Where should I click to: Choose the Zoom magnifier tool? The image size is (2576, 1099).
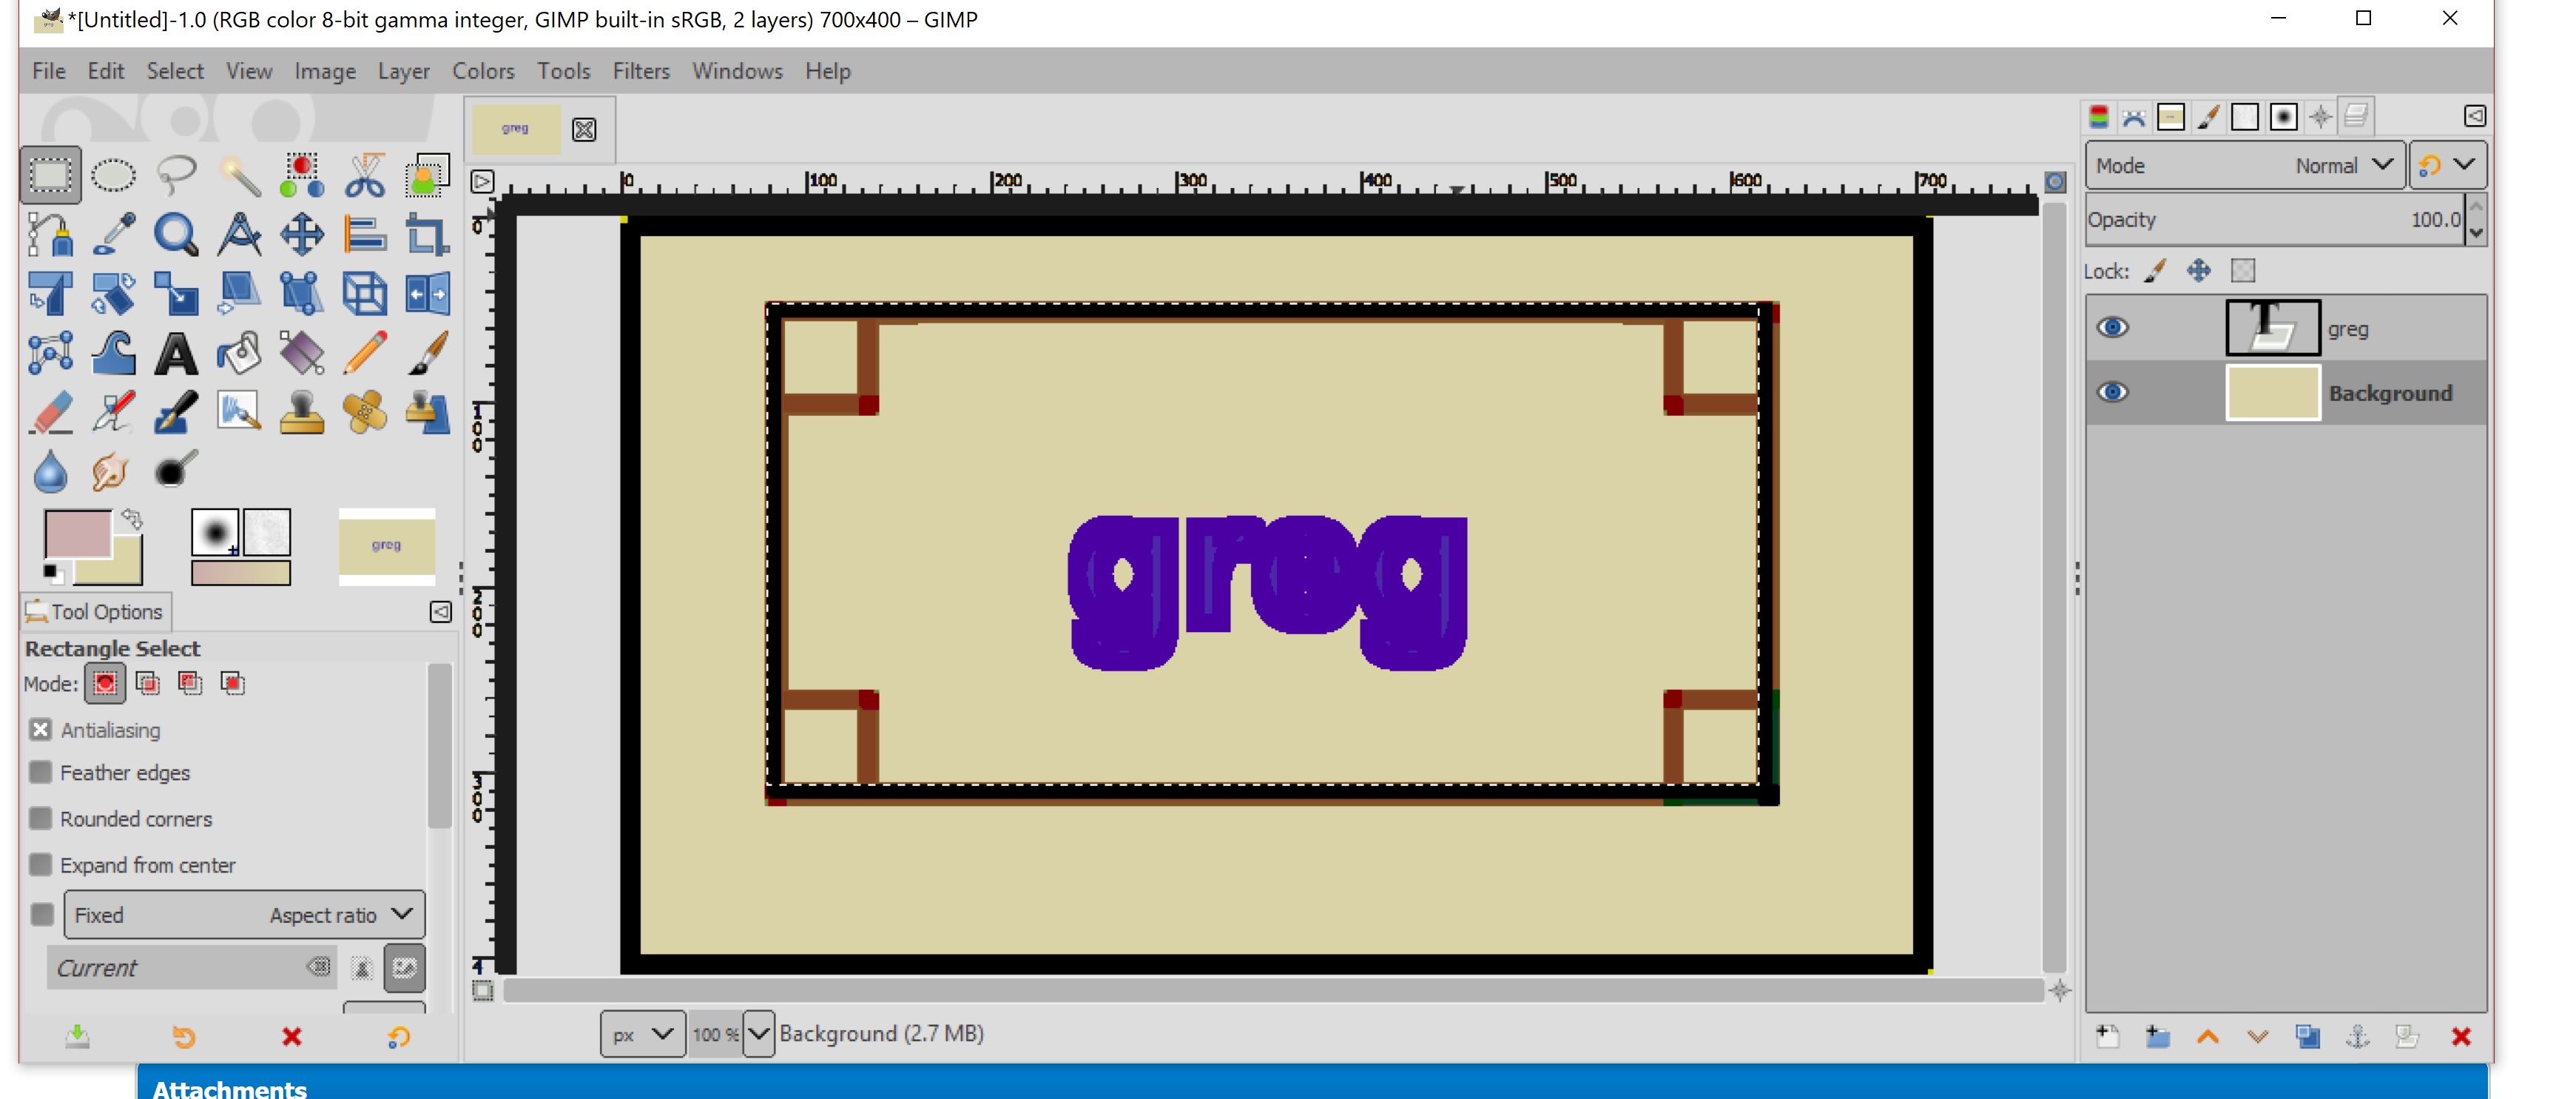(x=176, y=235)
